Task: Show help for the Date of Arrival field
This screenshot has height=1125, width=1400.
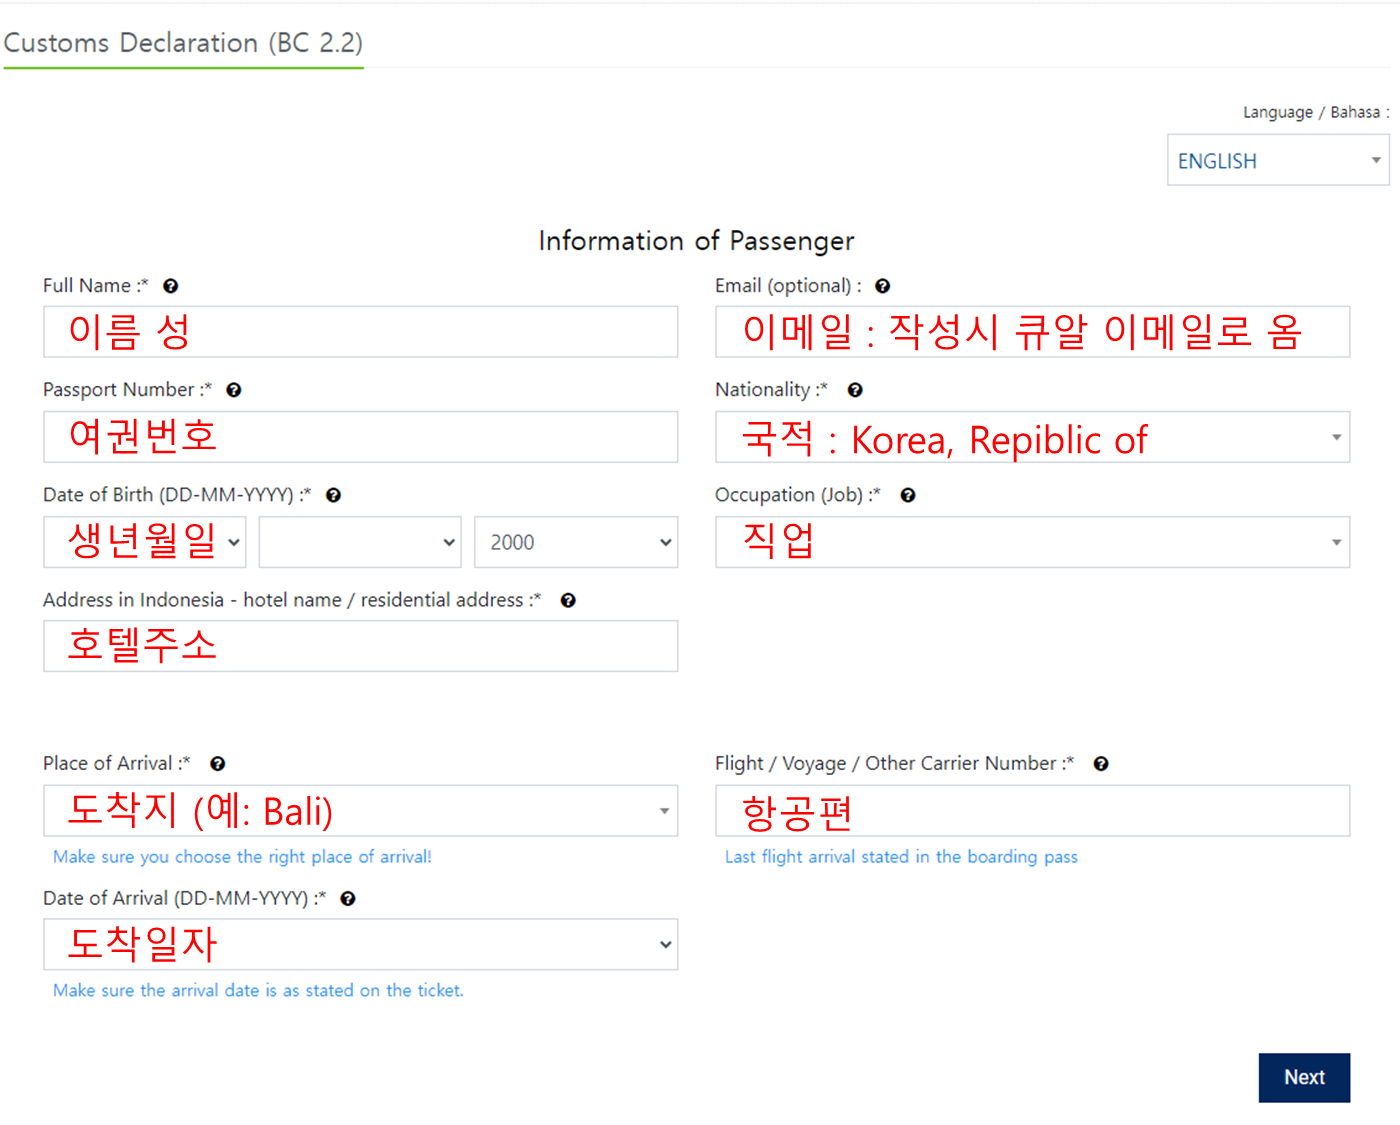Action: (x=348, y=899)
